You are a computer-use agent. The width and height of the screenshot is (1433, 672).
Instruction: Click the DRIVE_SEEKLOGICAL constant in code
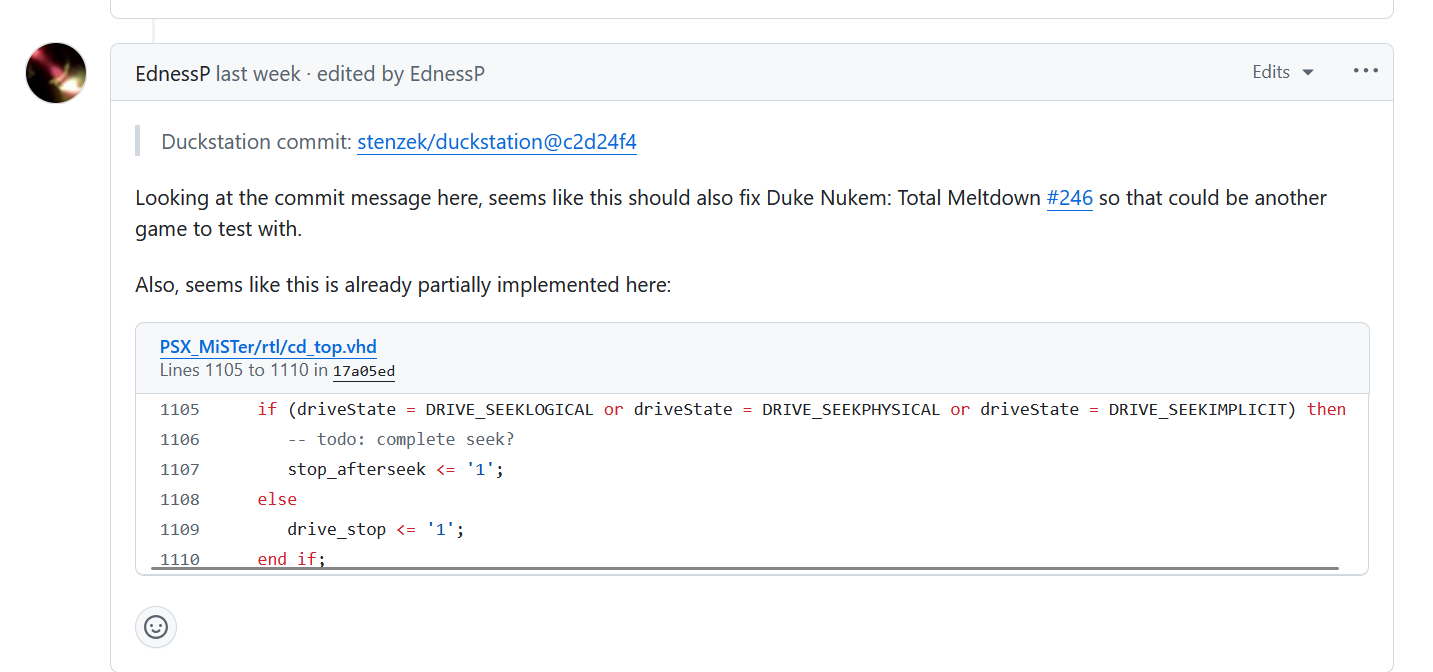(x=510, y=409)
